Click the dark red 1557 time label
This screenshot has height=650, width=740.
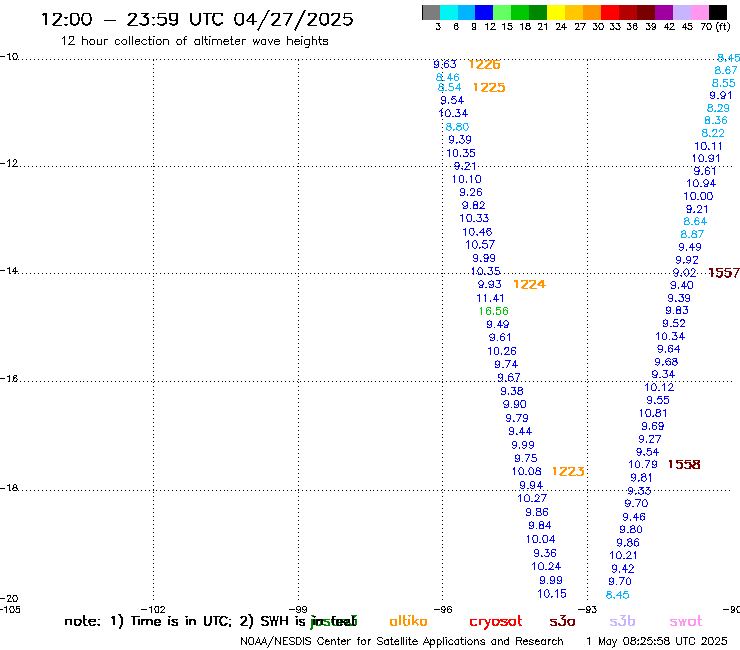(x=724, y=273)
